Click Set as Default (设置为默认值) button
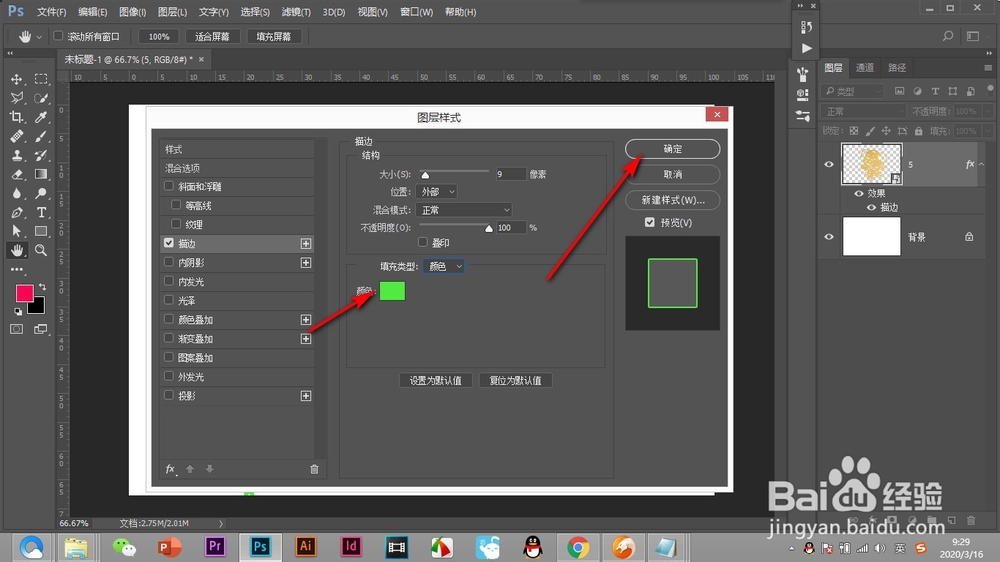This screenshot has height=562, width=1000. pyautogui.click(x=436, y=380)
